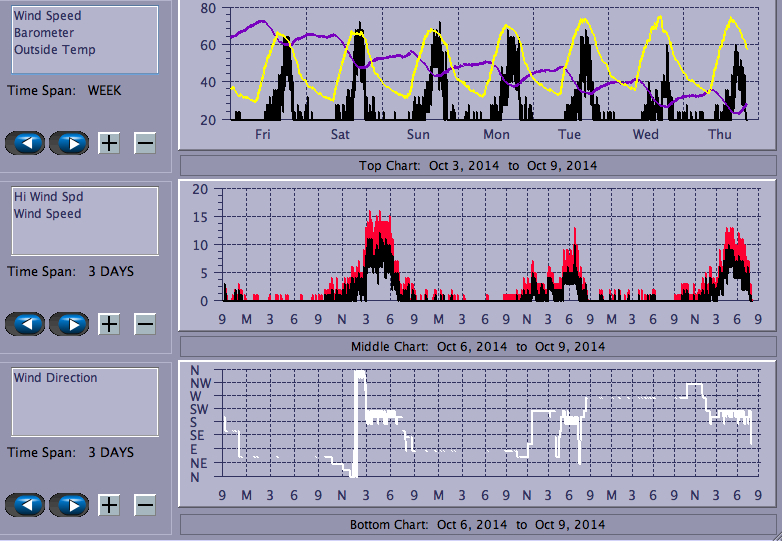Screen dimensions: 782x541
Task: Select Outside Temp in the top chart list
Action: pyautogui.click(x=54, y=50)
